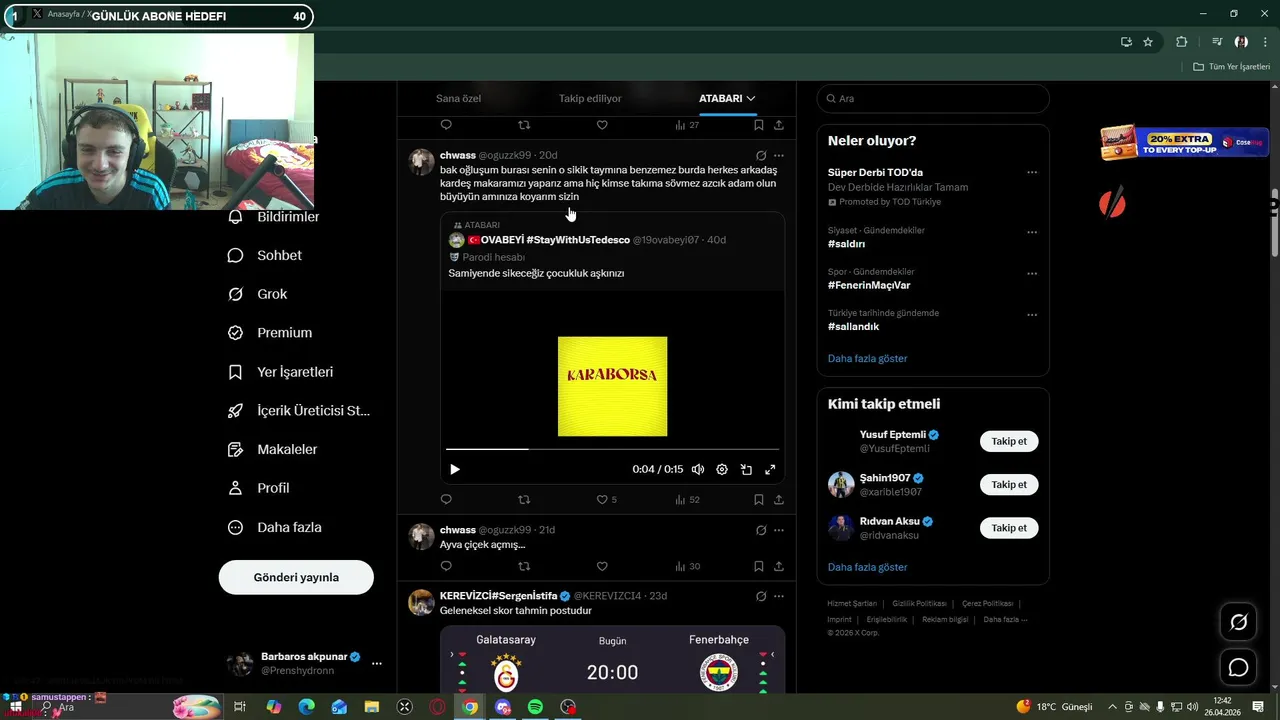Follow Rıdvan Aksu with Takip et
1280x720 pixels.
(x=1009, y=527)
